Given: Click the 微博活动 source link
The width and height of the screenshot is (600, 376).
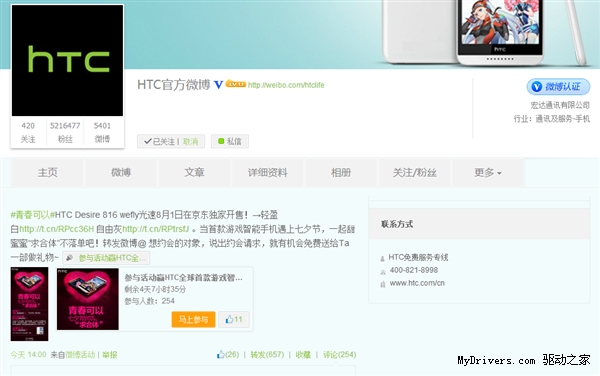Looking at the screenshot, I should (80, 355).
